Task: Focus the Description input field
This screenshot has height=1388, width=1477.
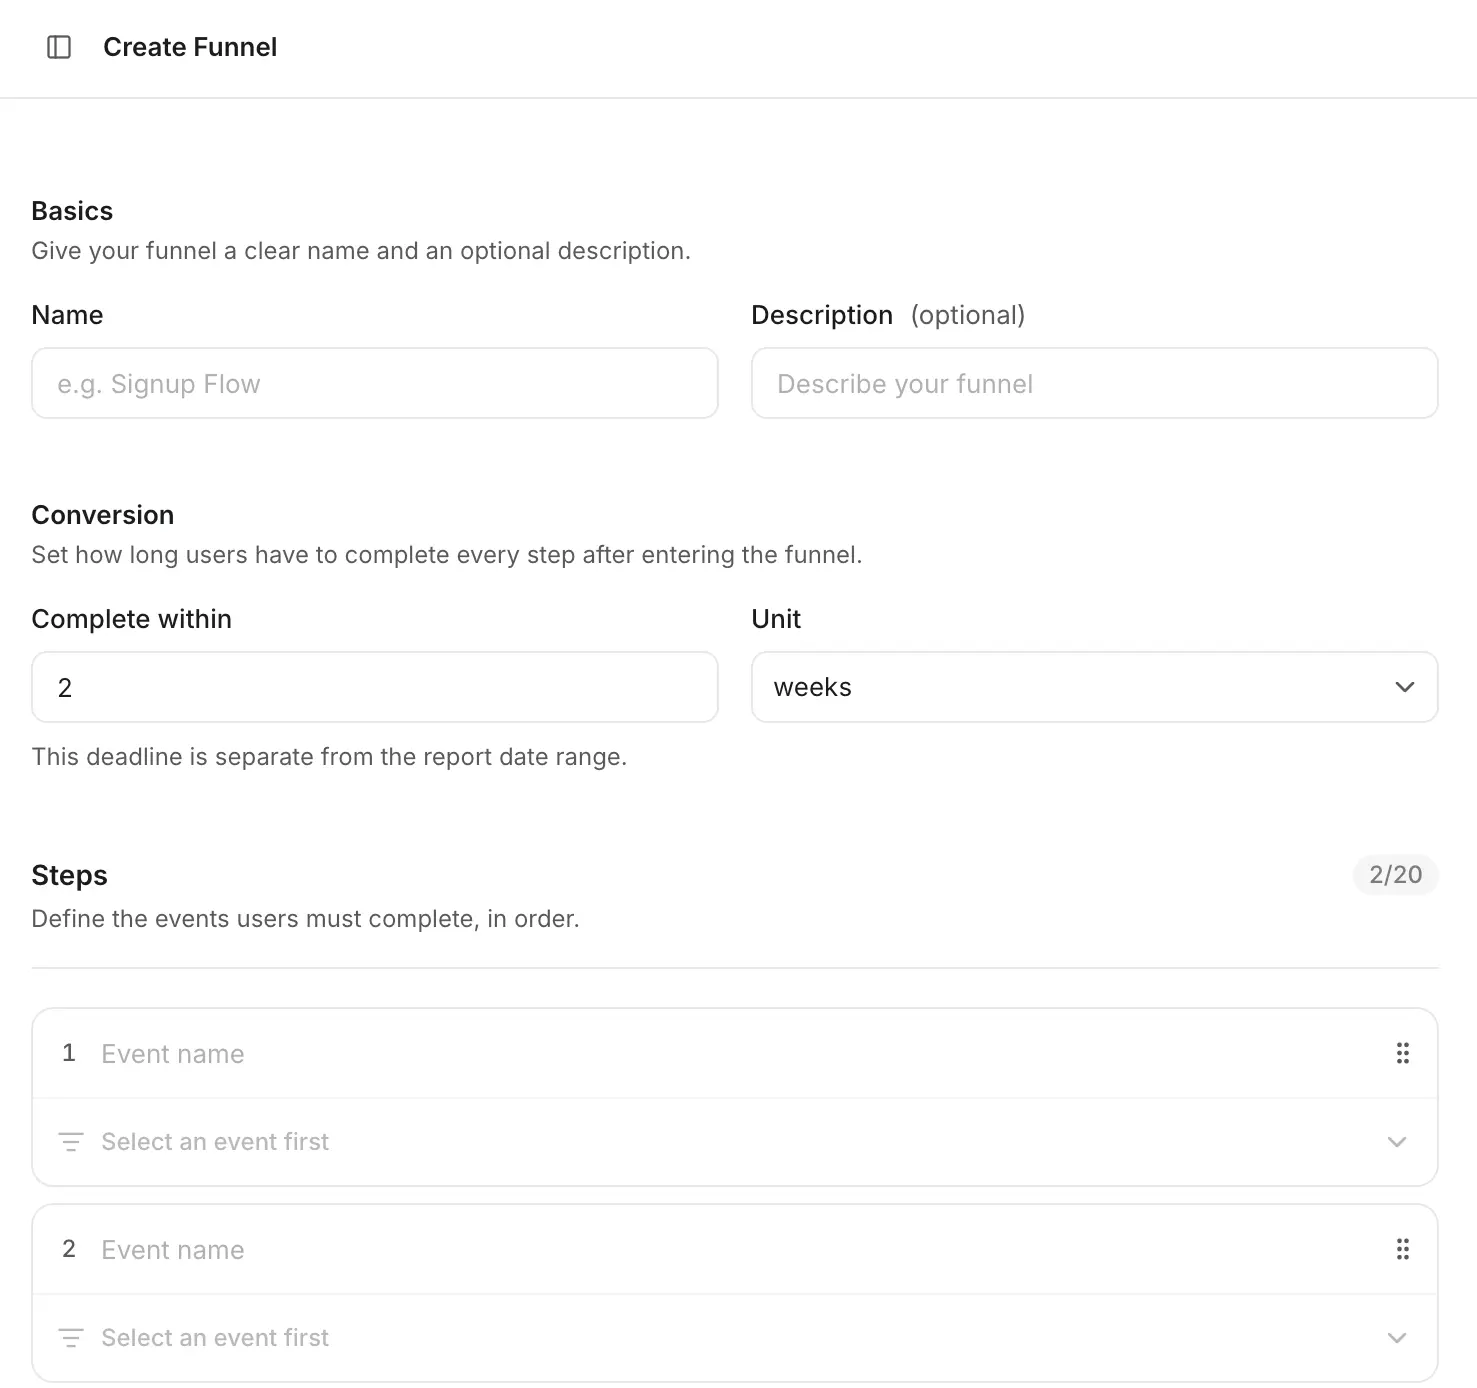Action: click(x=1095, y=383)
